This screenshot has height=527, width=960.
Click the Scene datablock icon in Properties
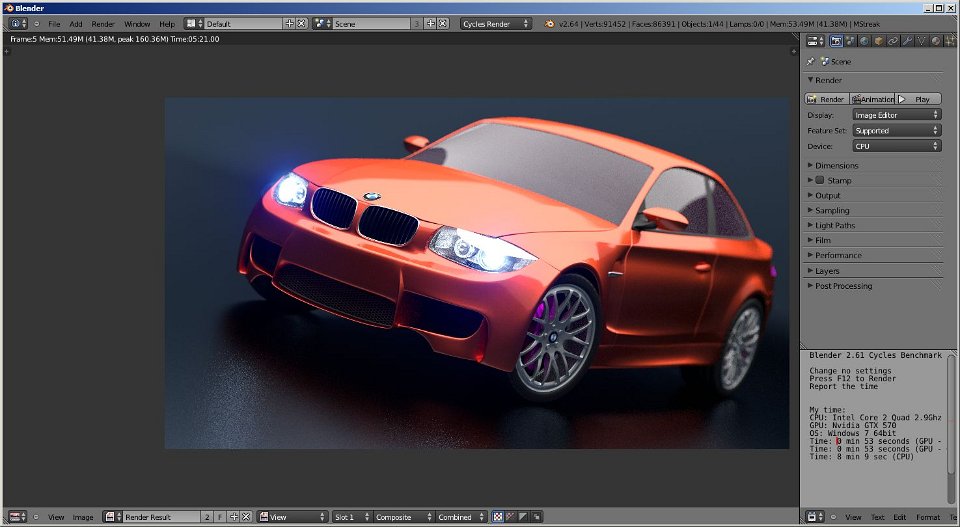pos(825,61)
